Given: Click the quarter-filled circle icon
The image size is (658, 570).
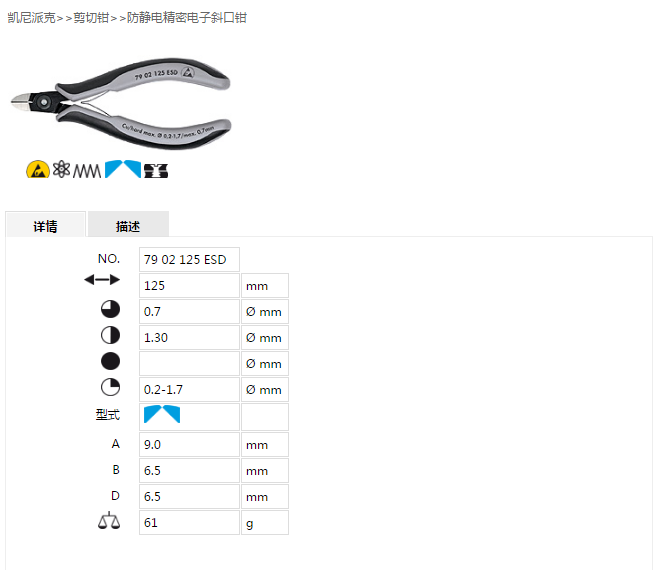Looking at the screenshot, I should [x=110, y=387].
